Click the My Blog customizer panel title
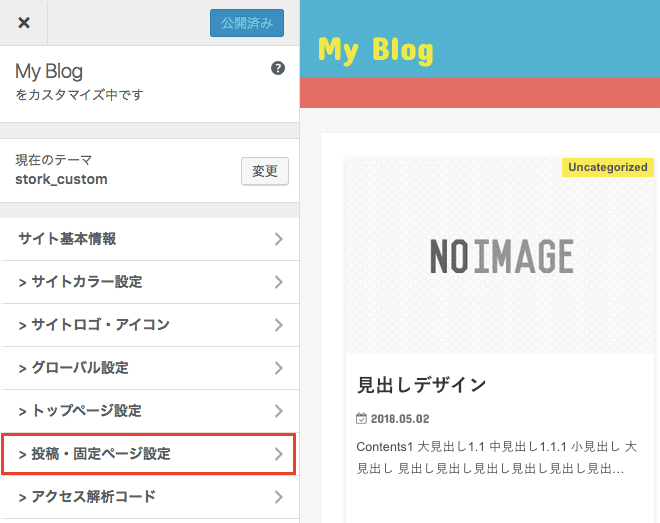Viewport: 660px width, 523px height. pyautogui.click(x=49, y=71)
